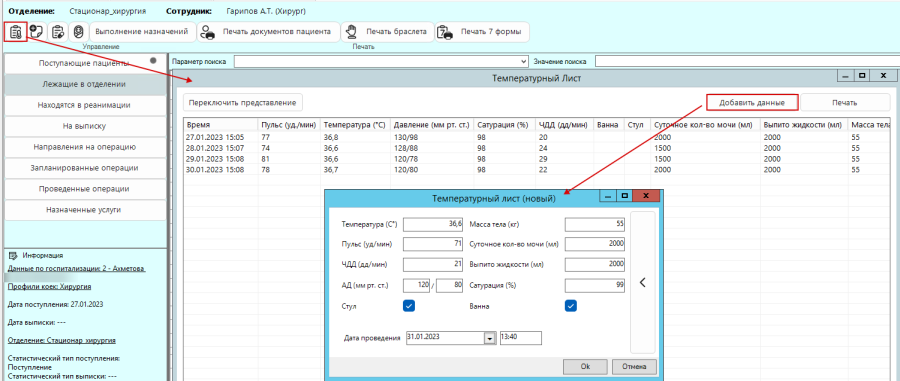900x381 pixels.
Task: Click the Масса тела (кг) input field
Action: pyautogui.click(x=595, y=224)
